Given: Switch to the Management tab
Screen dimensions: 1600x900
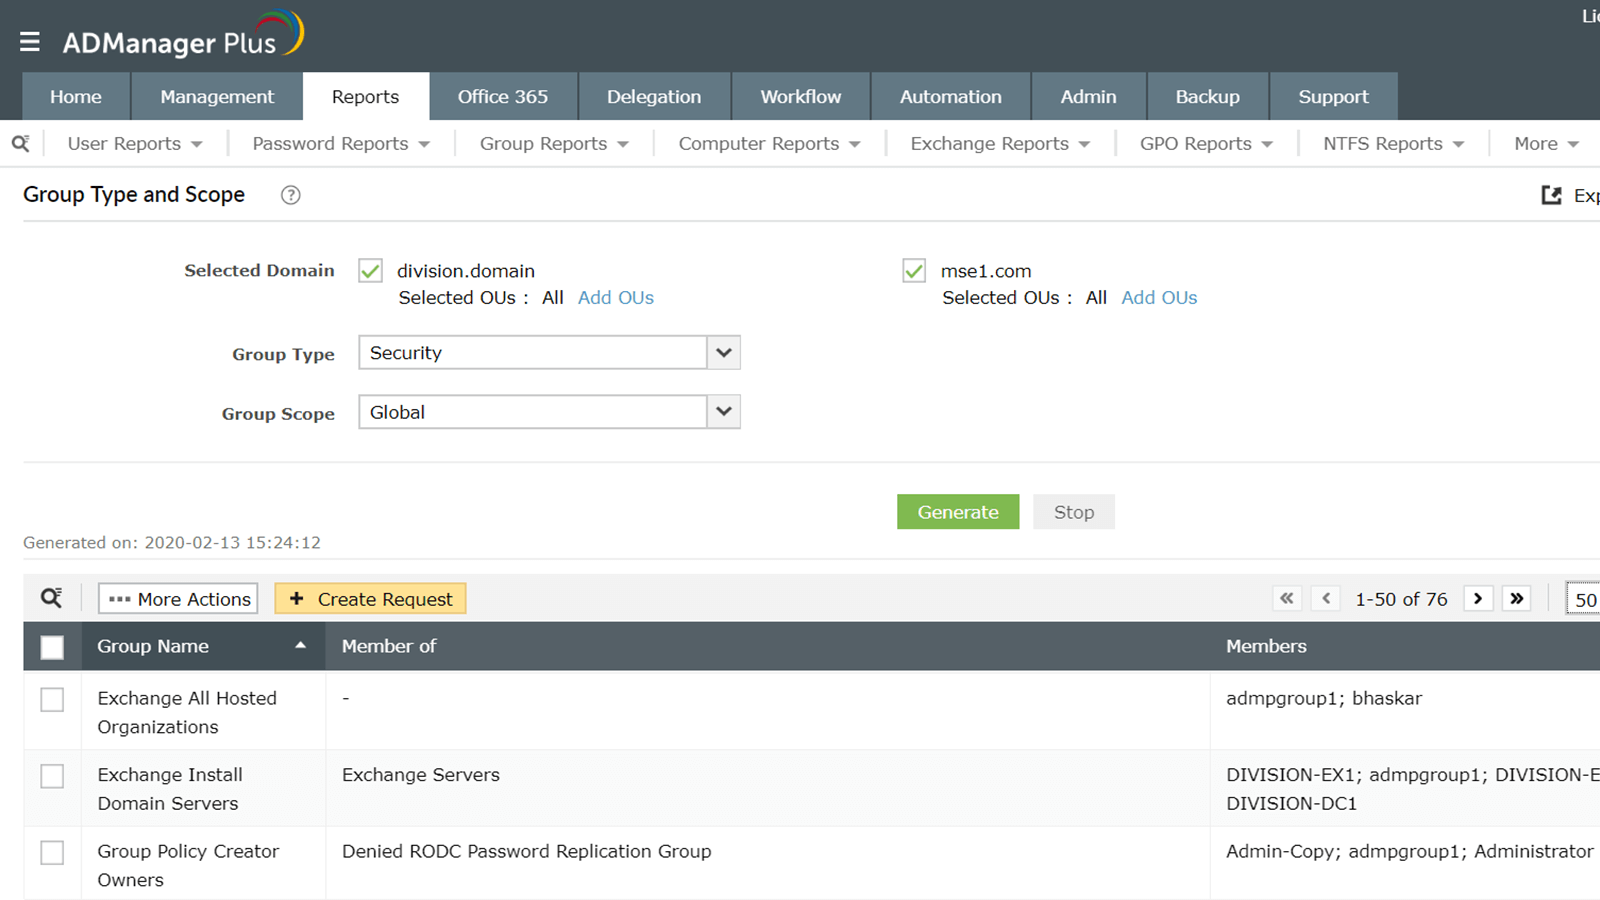Looking at the screenshot, I should tap(217, 97).
